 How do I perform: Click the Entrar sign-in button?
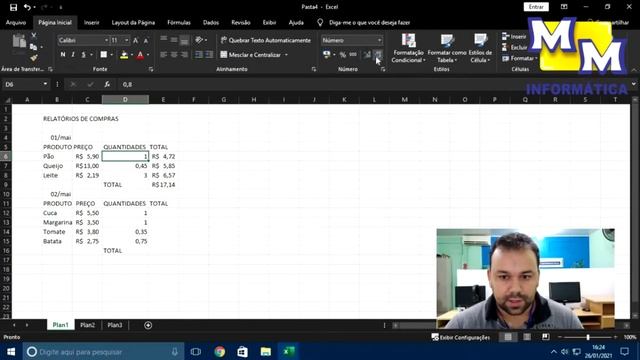click(x=536, y=7)
